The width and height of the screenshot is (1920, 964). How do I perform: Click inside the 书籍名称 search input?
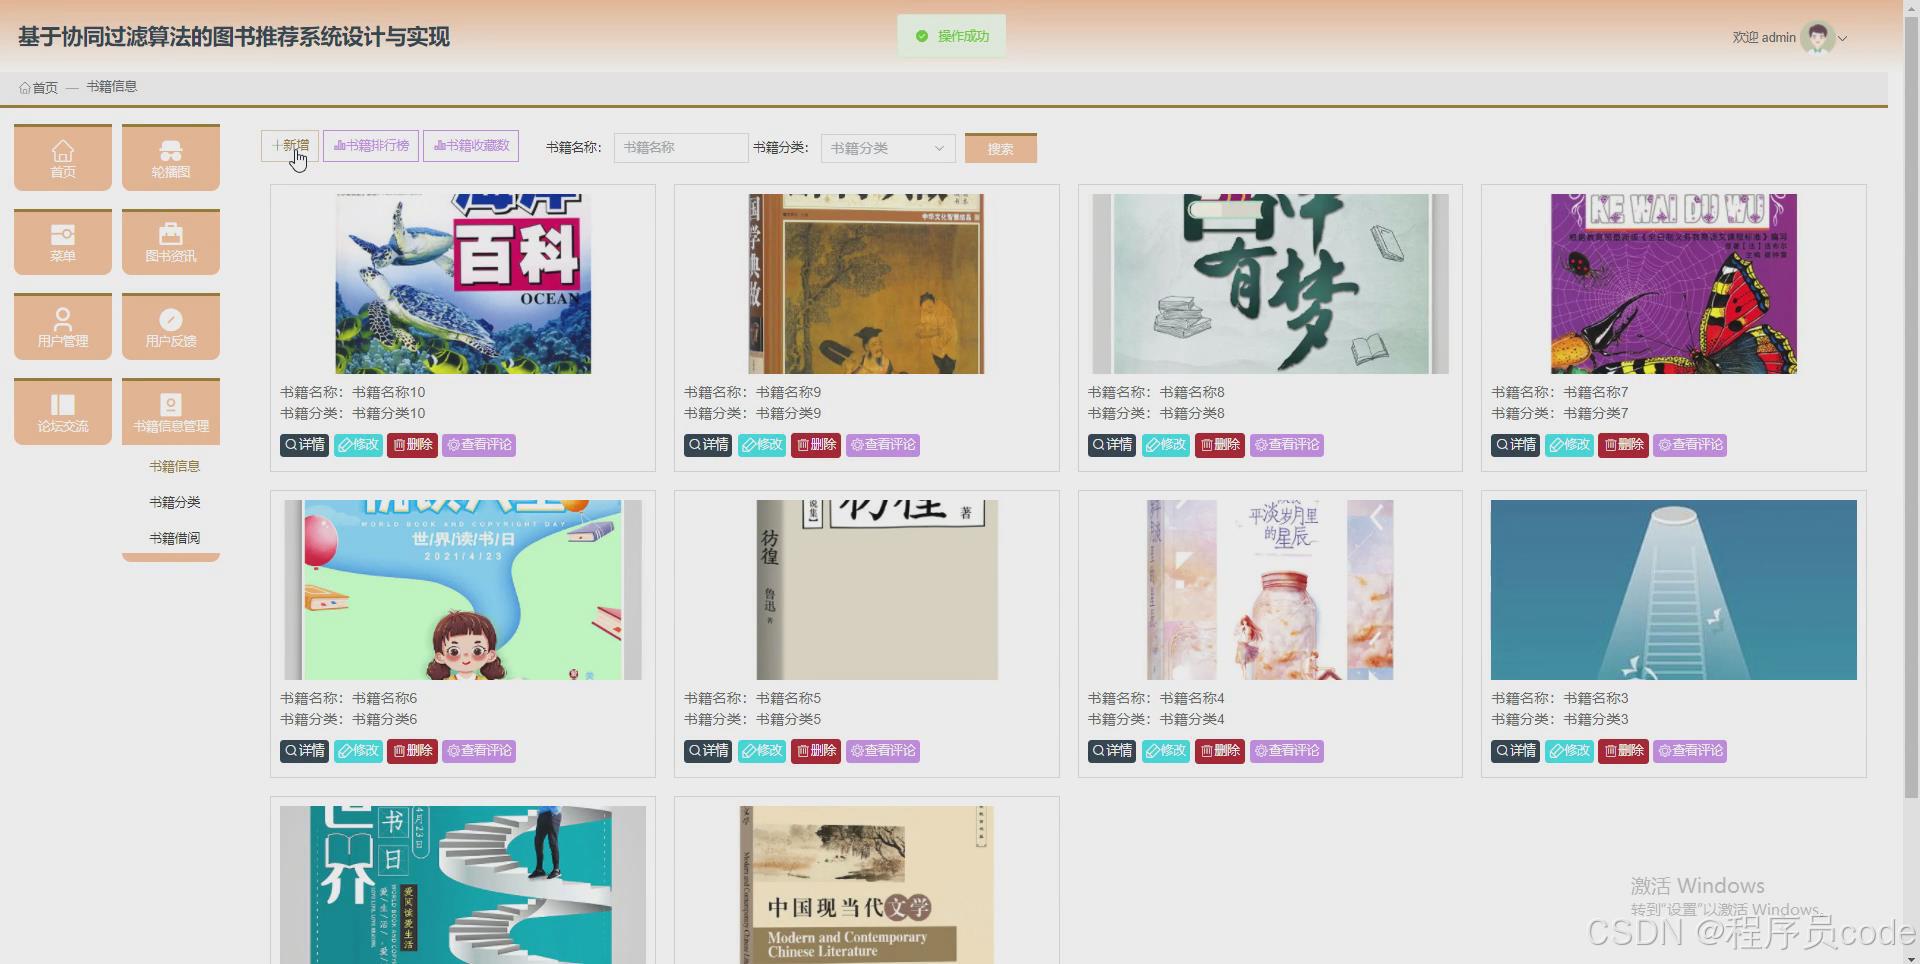pyautogui.click(x=680, y=147)
